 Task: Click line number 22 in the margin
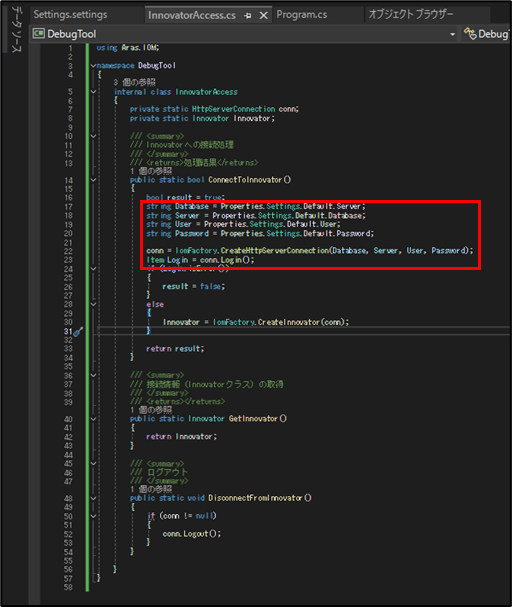[68, 251]
